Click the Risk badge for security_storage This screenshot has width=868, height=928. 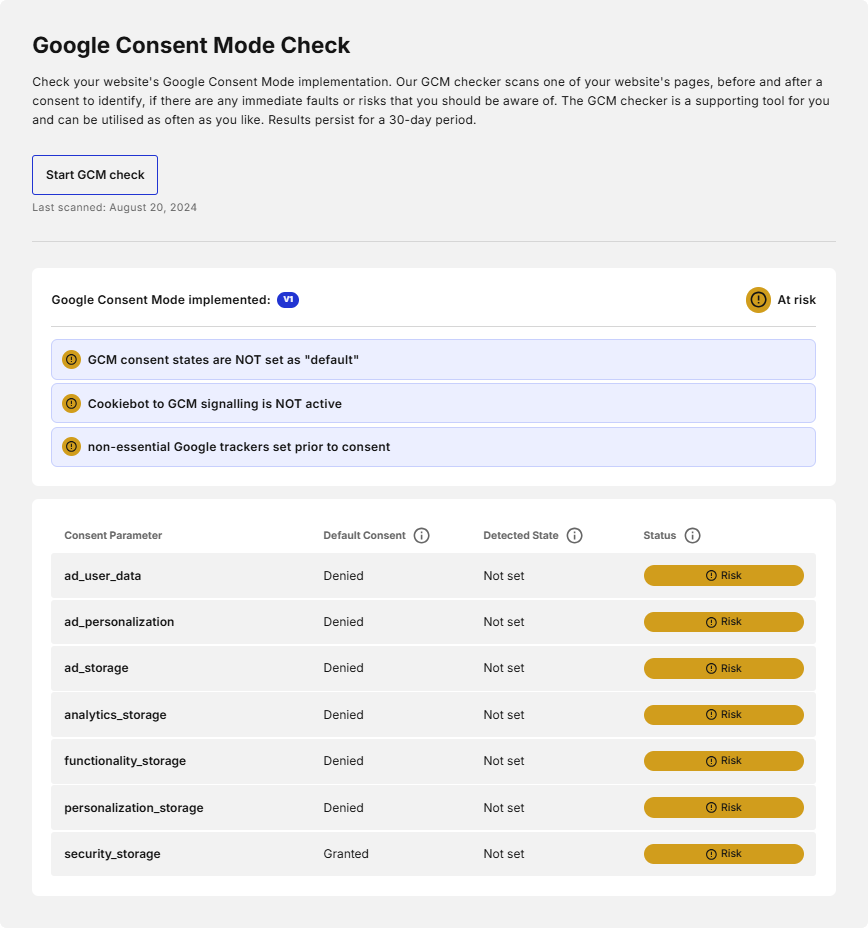click(x=724, y=854)
